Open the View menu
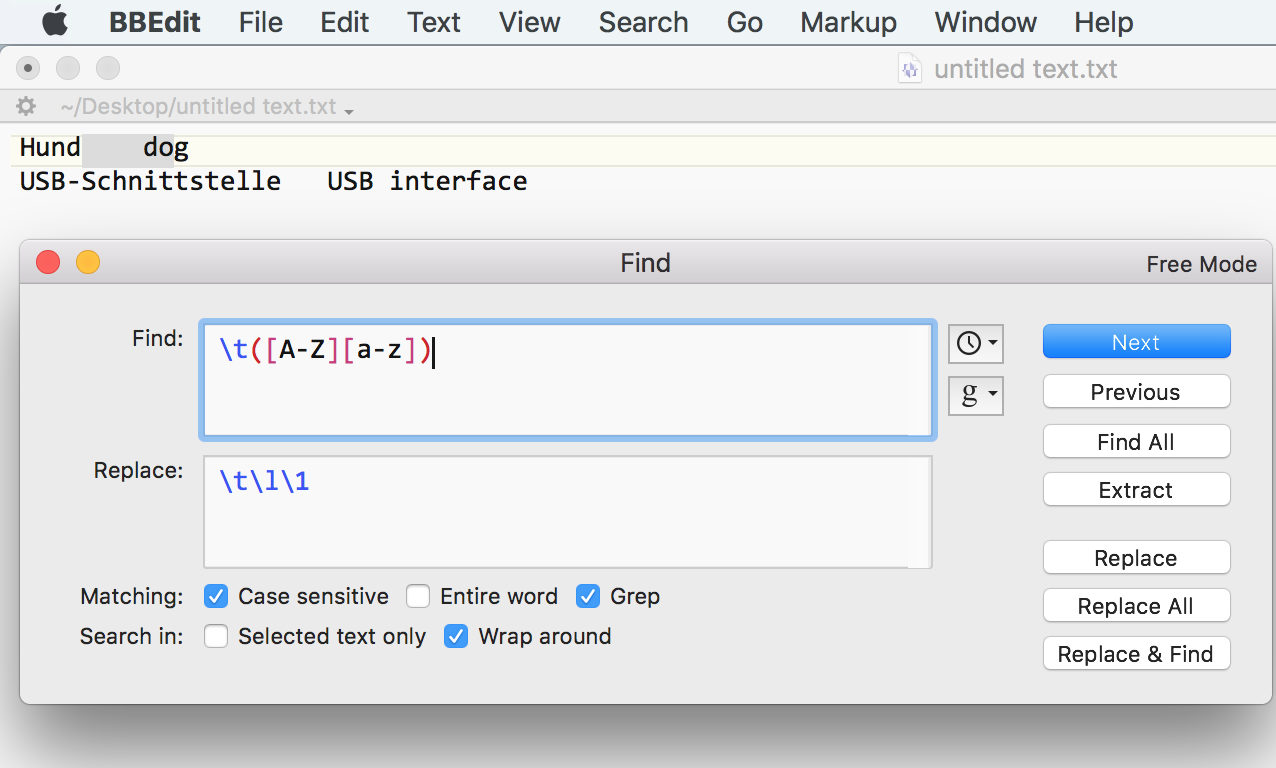 click(x=530, y=22)
